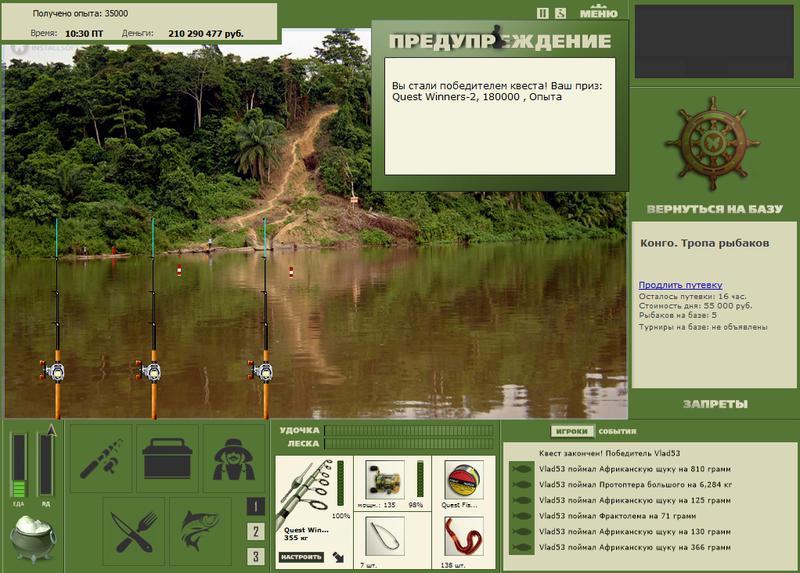Select the row 'Африканскую щуку на 130 грамм'
This screenshot has height=573, width=800.
635,532
